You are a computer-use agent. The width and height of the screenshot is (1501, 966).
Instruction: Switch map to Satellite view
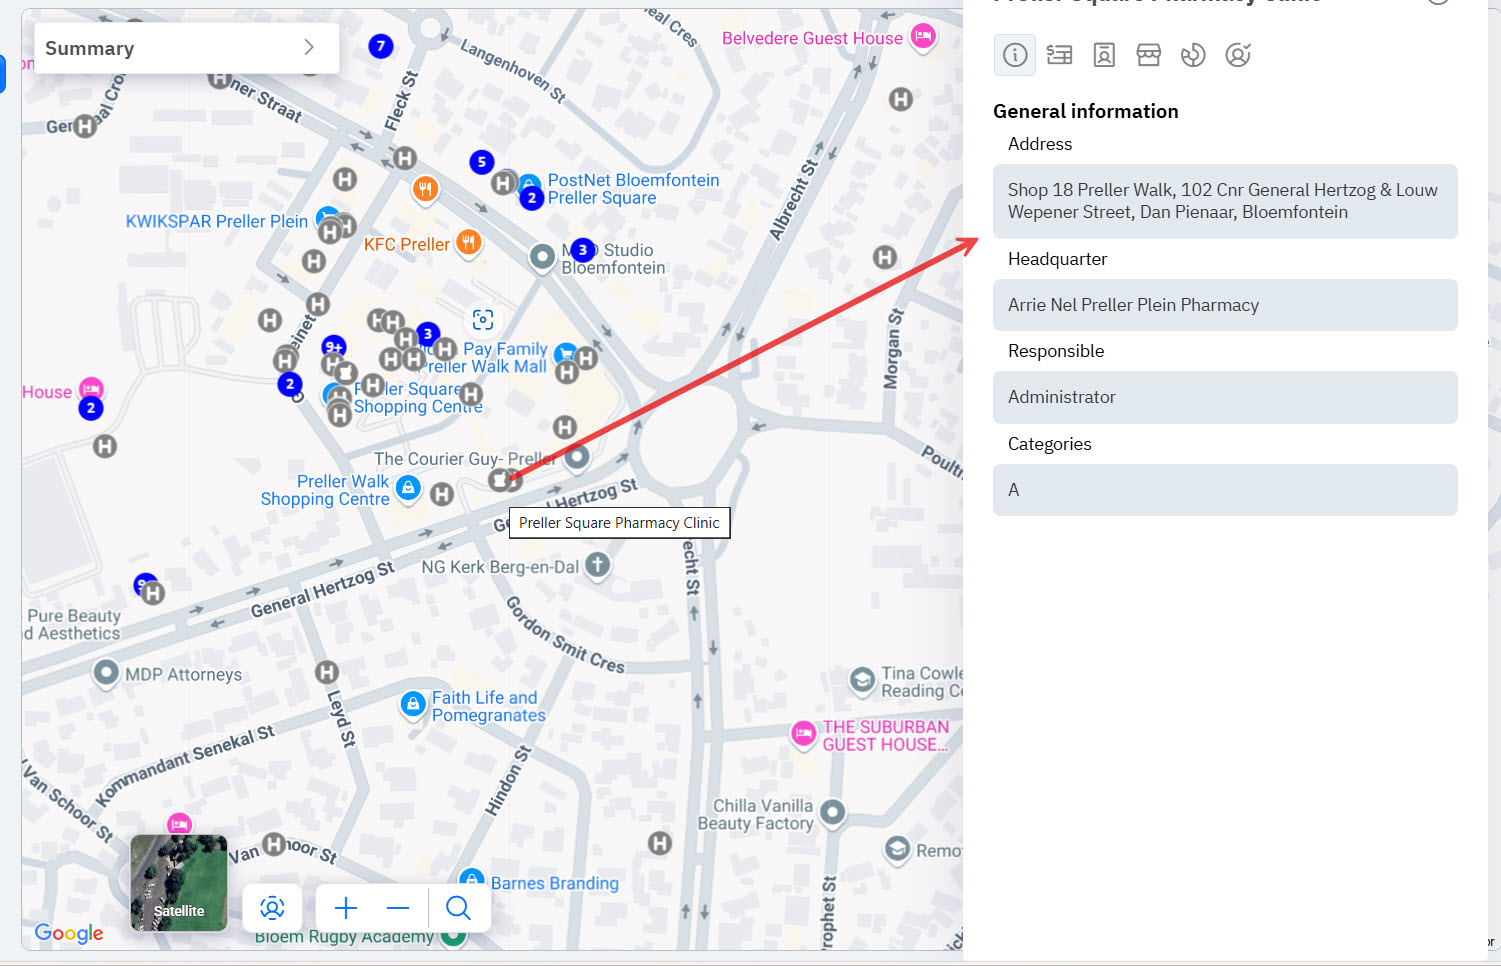179,883
